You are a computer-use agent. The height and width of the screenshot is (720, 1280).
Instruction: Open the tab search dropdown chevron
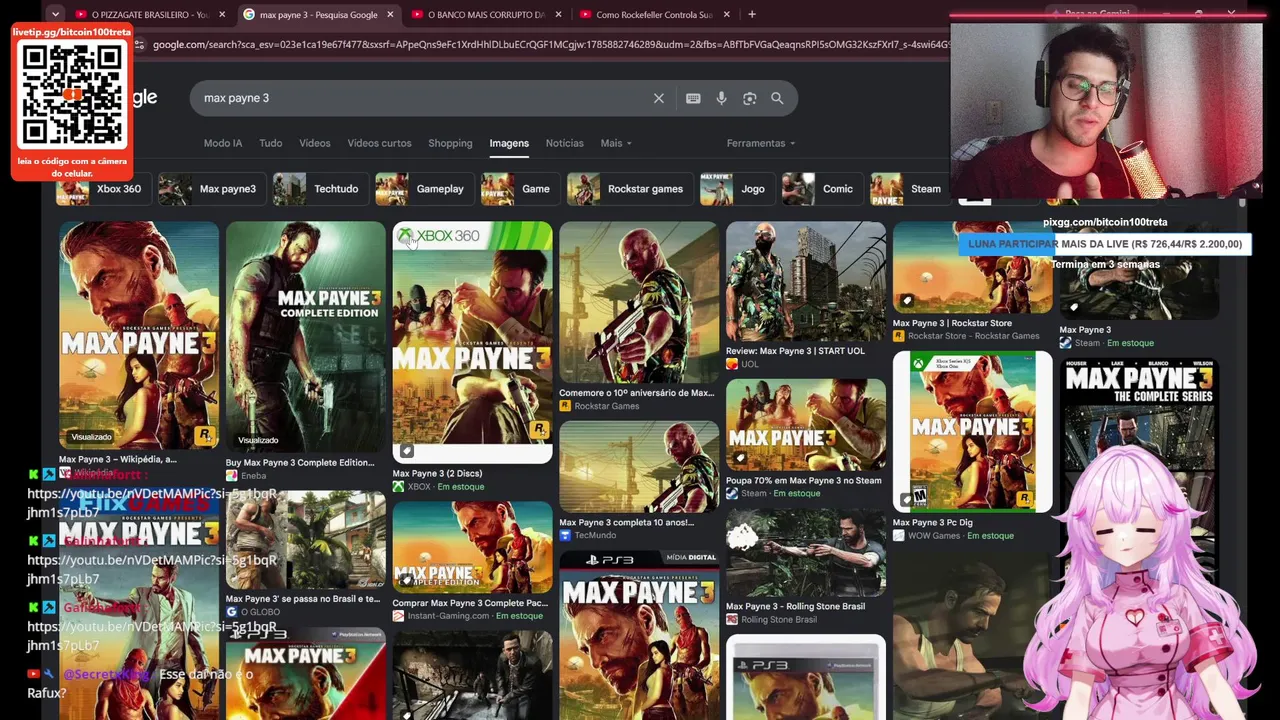(x=55, y=15)
